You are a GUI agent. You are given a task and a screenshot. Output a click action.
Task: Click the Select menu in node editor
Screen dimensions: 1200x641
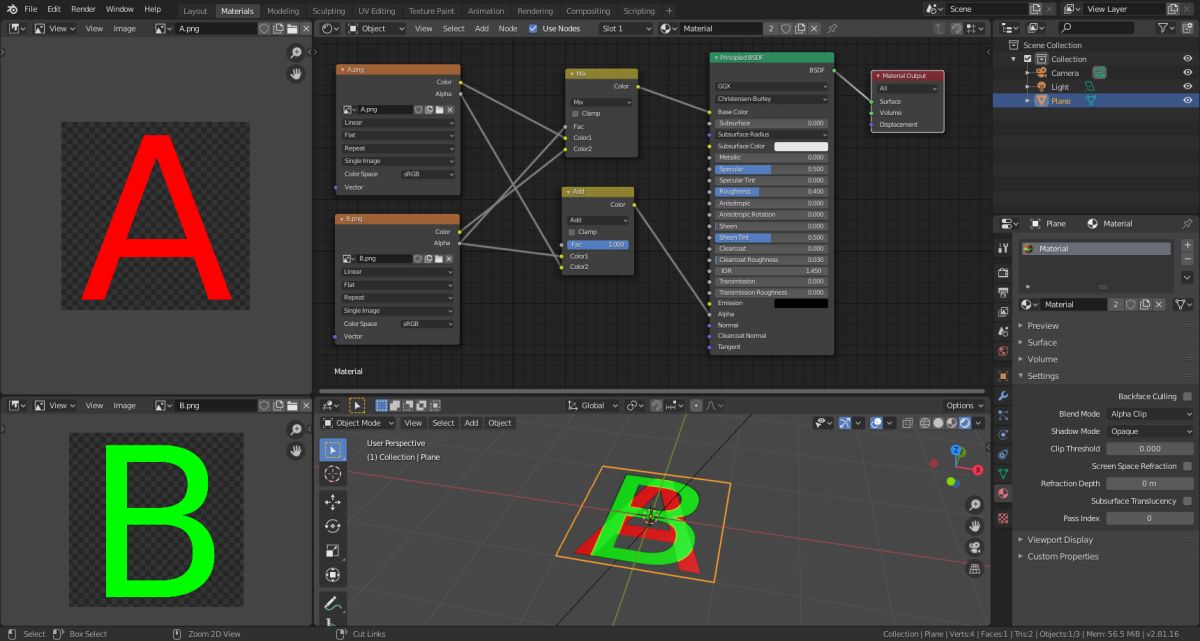[x=454, y=28]
